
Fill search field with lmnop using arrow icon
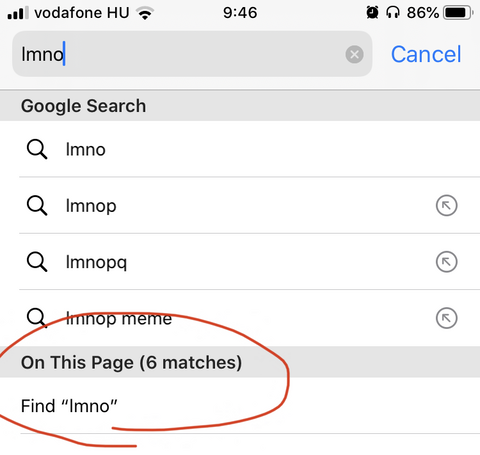(x=446, y=205)
